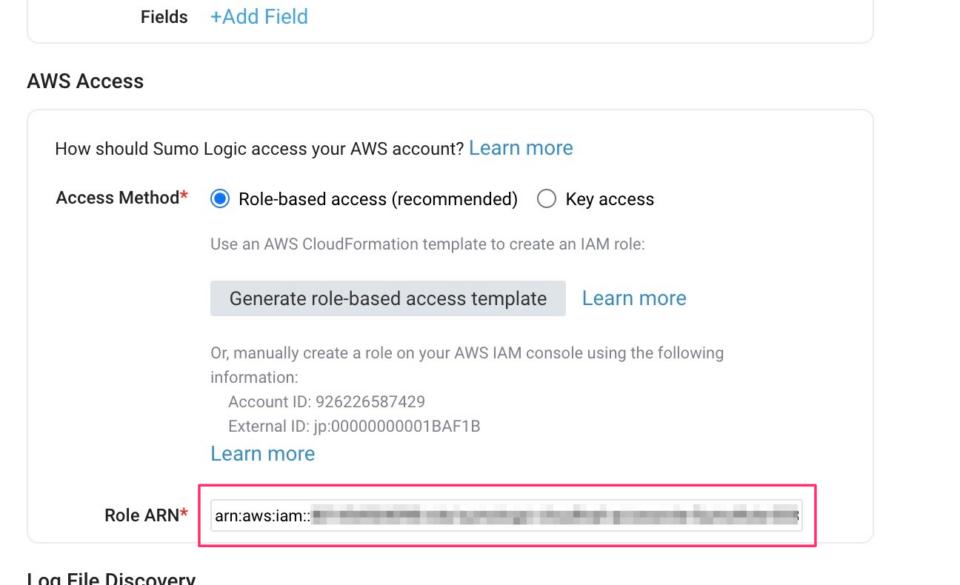960x585 pixels.
Task: Click the Access Method label
Action: tap(115, 197)
